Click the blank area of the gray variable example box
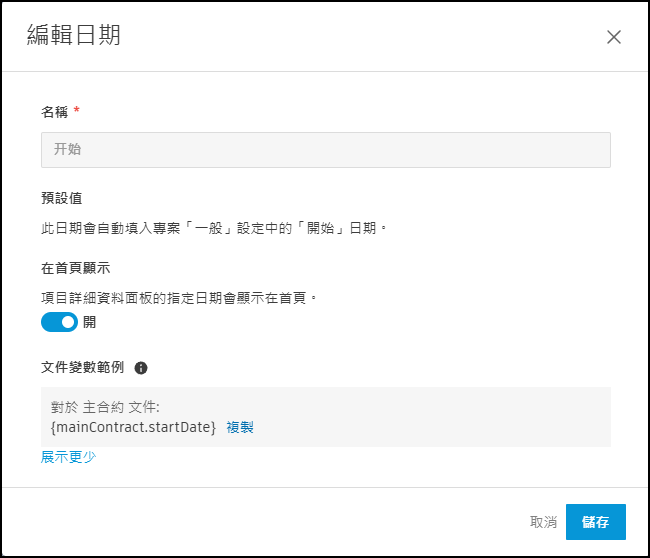Viewport: 650px width, 558px height. coord(450,416)
